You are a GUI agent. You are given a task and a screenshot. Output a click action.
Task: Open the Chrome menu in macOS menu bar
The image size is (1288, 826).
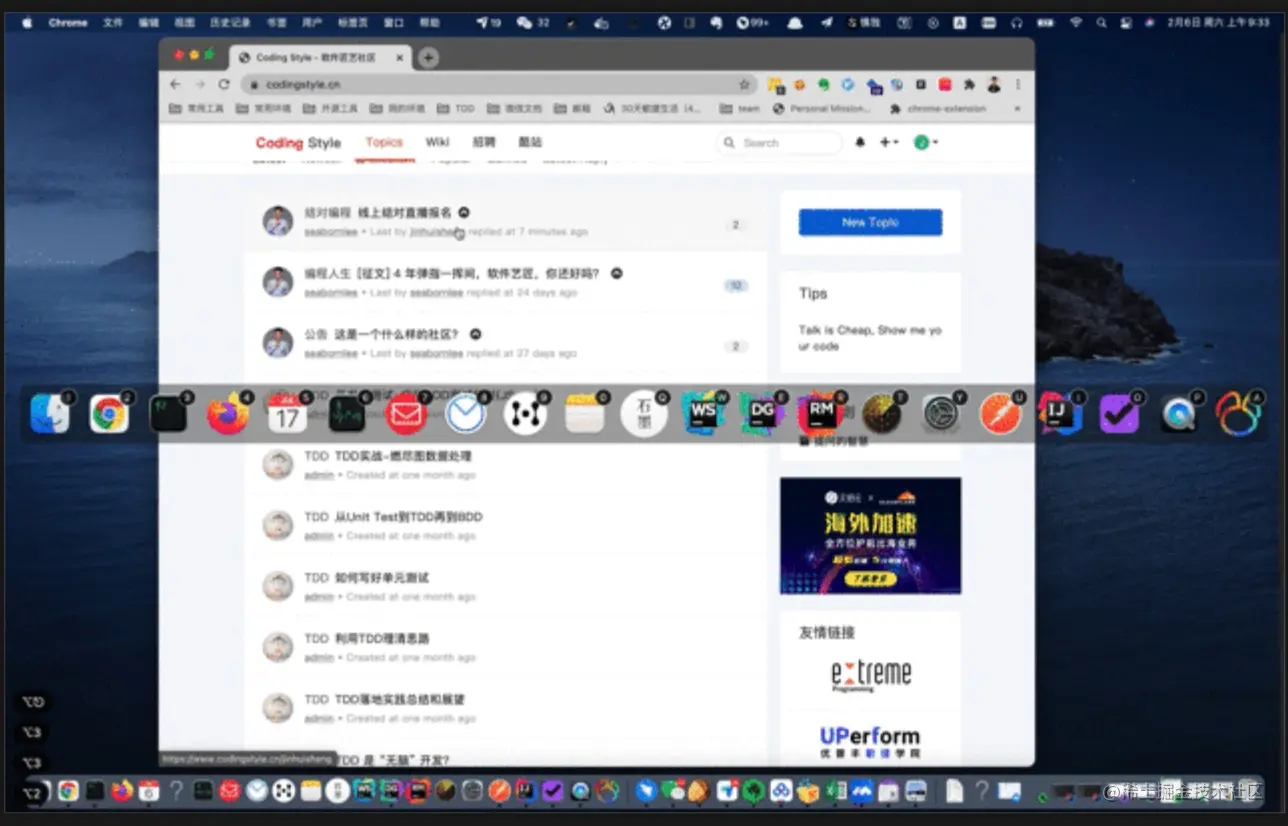[x=68, y=22]
